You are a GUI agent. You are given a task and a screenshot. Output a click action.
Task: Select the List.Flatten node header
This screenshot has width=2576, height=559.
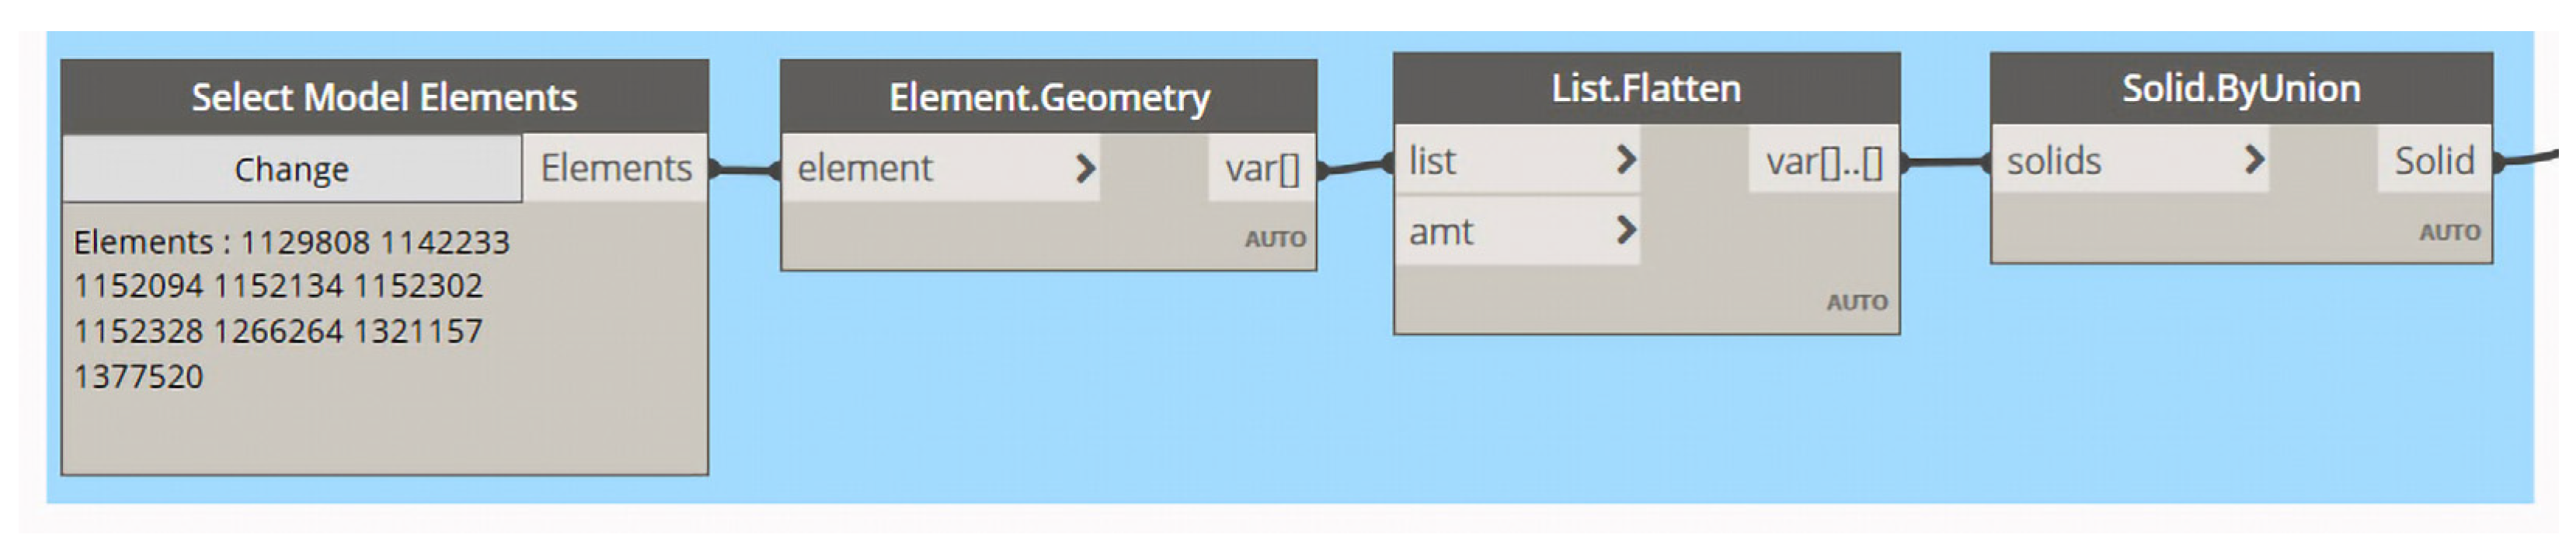tap(1645, 89)
